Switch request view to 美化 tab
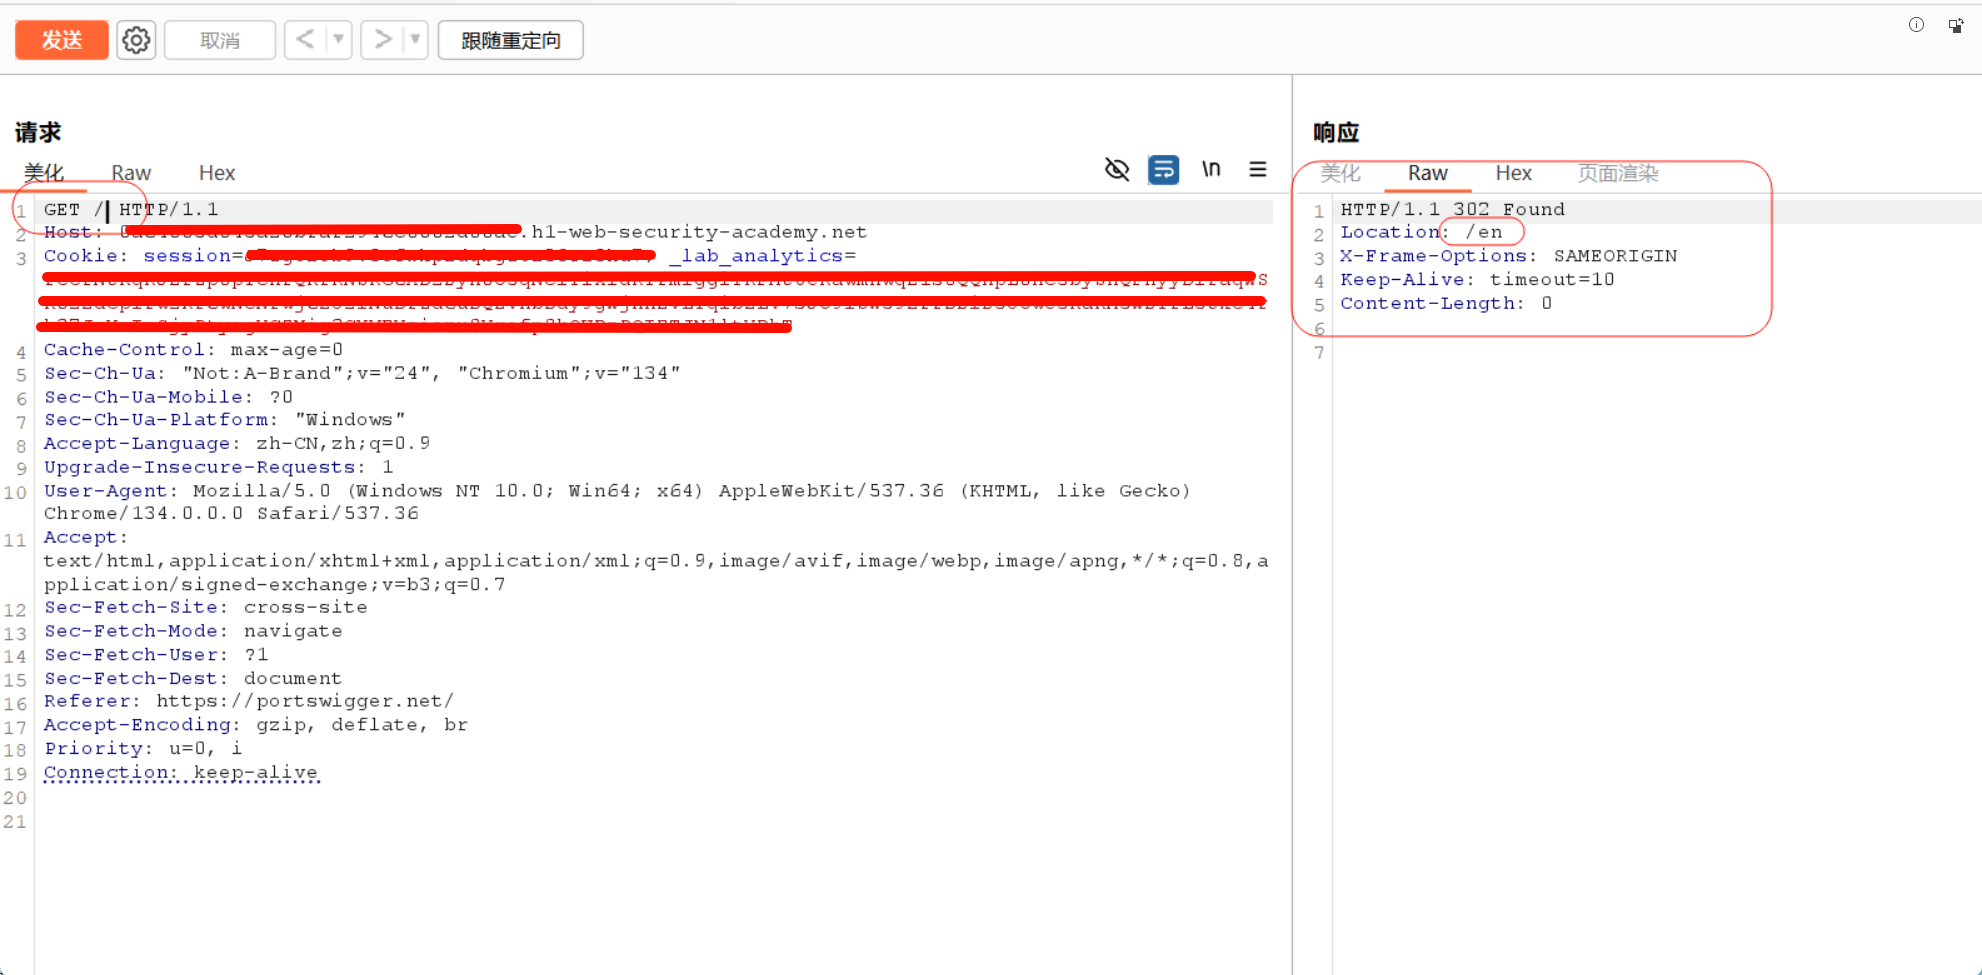 click(x=44, y=173)
